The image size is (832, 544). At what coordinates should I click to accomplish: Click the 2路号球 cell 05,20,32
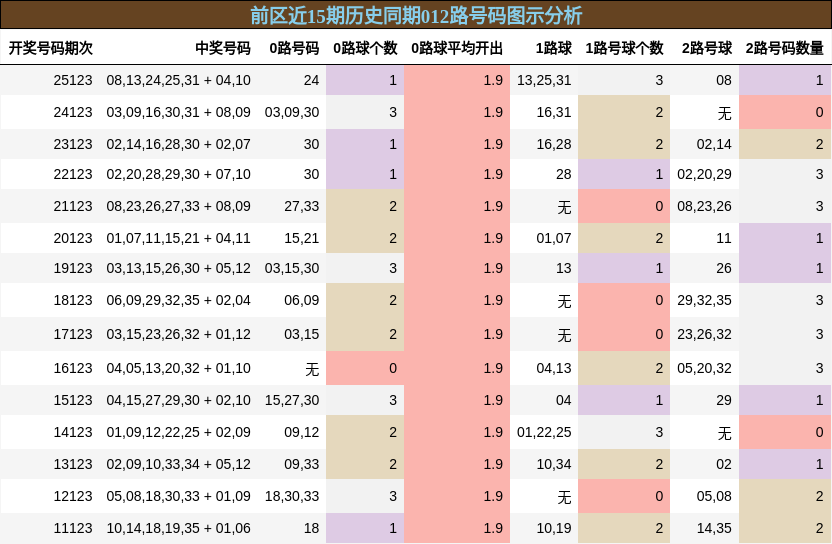(704, 368)
